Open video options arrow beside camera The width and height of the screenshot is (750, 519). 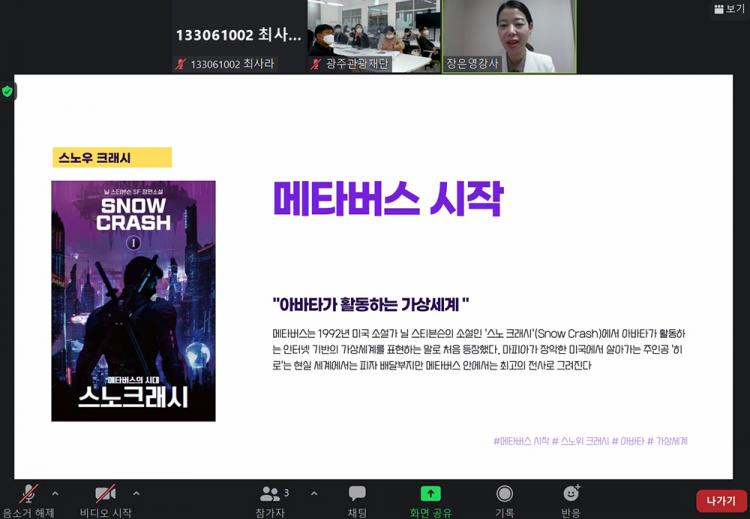coord(136,493)
